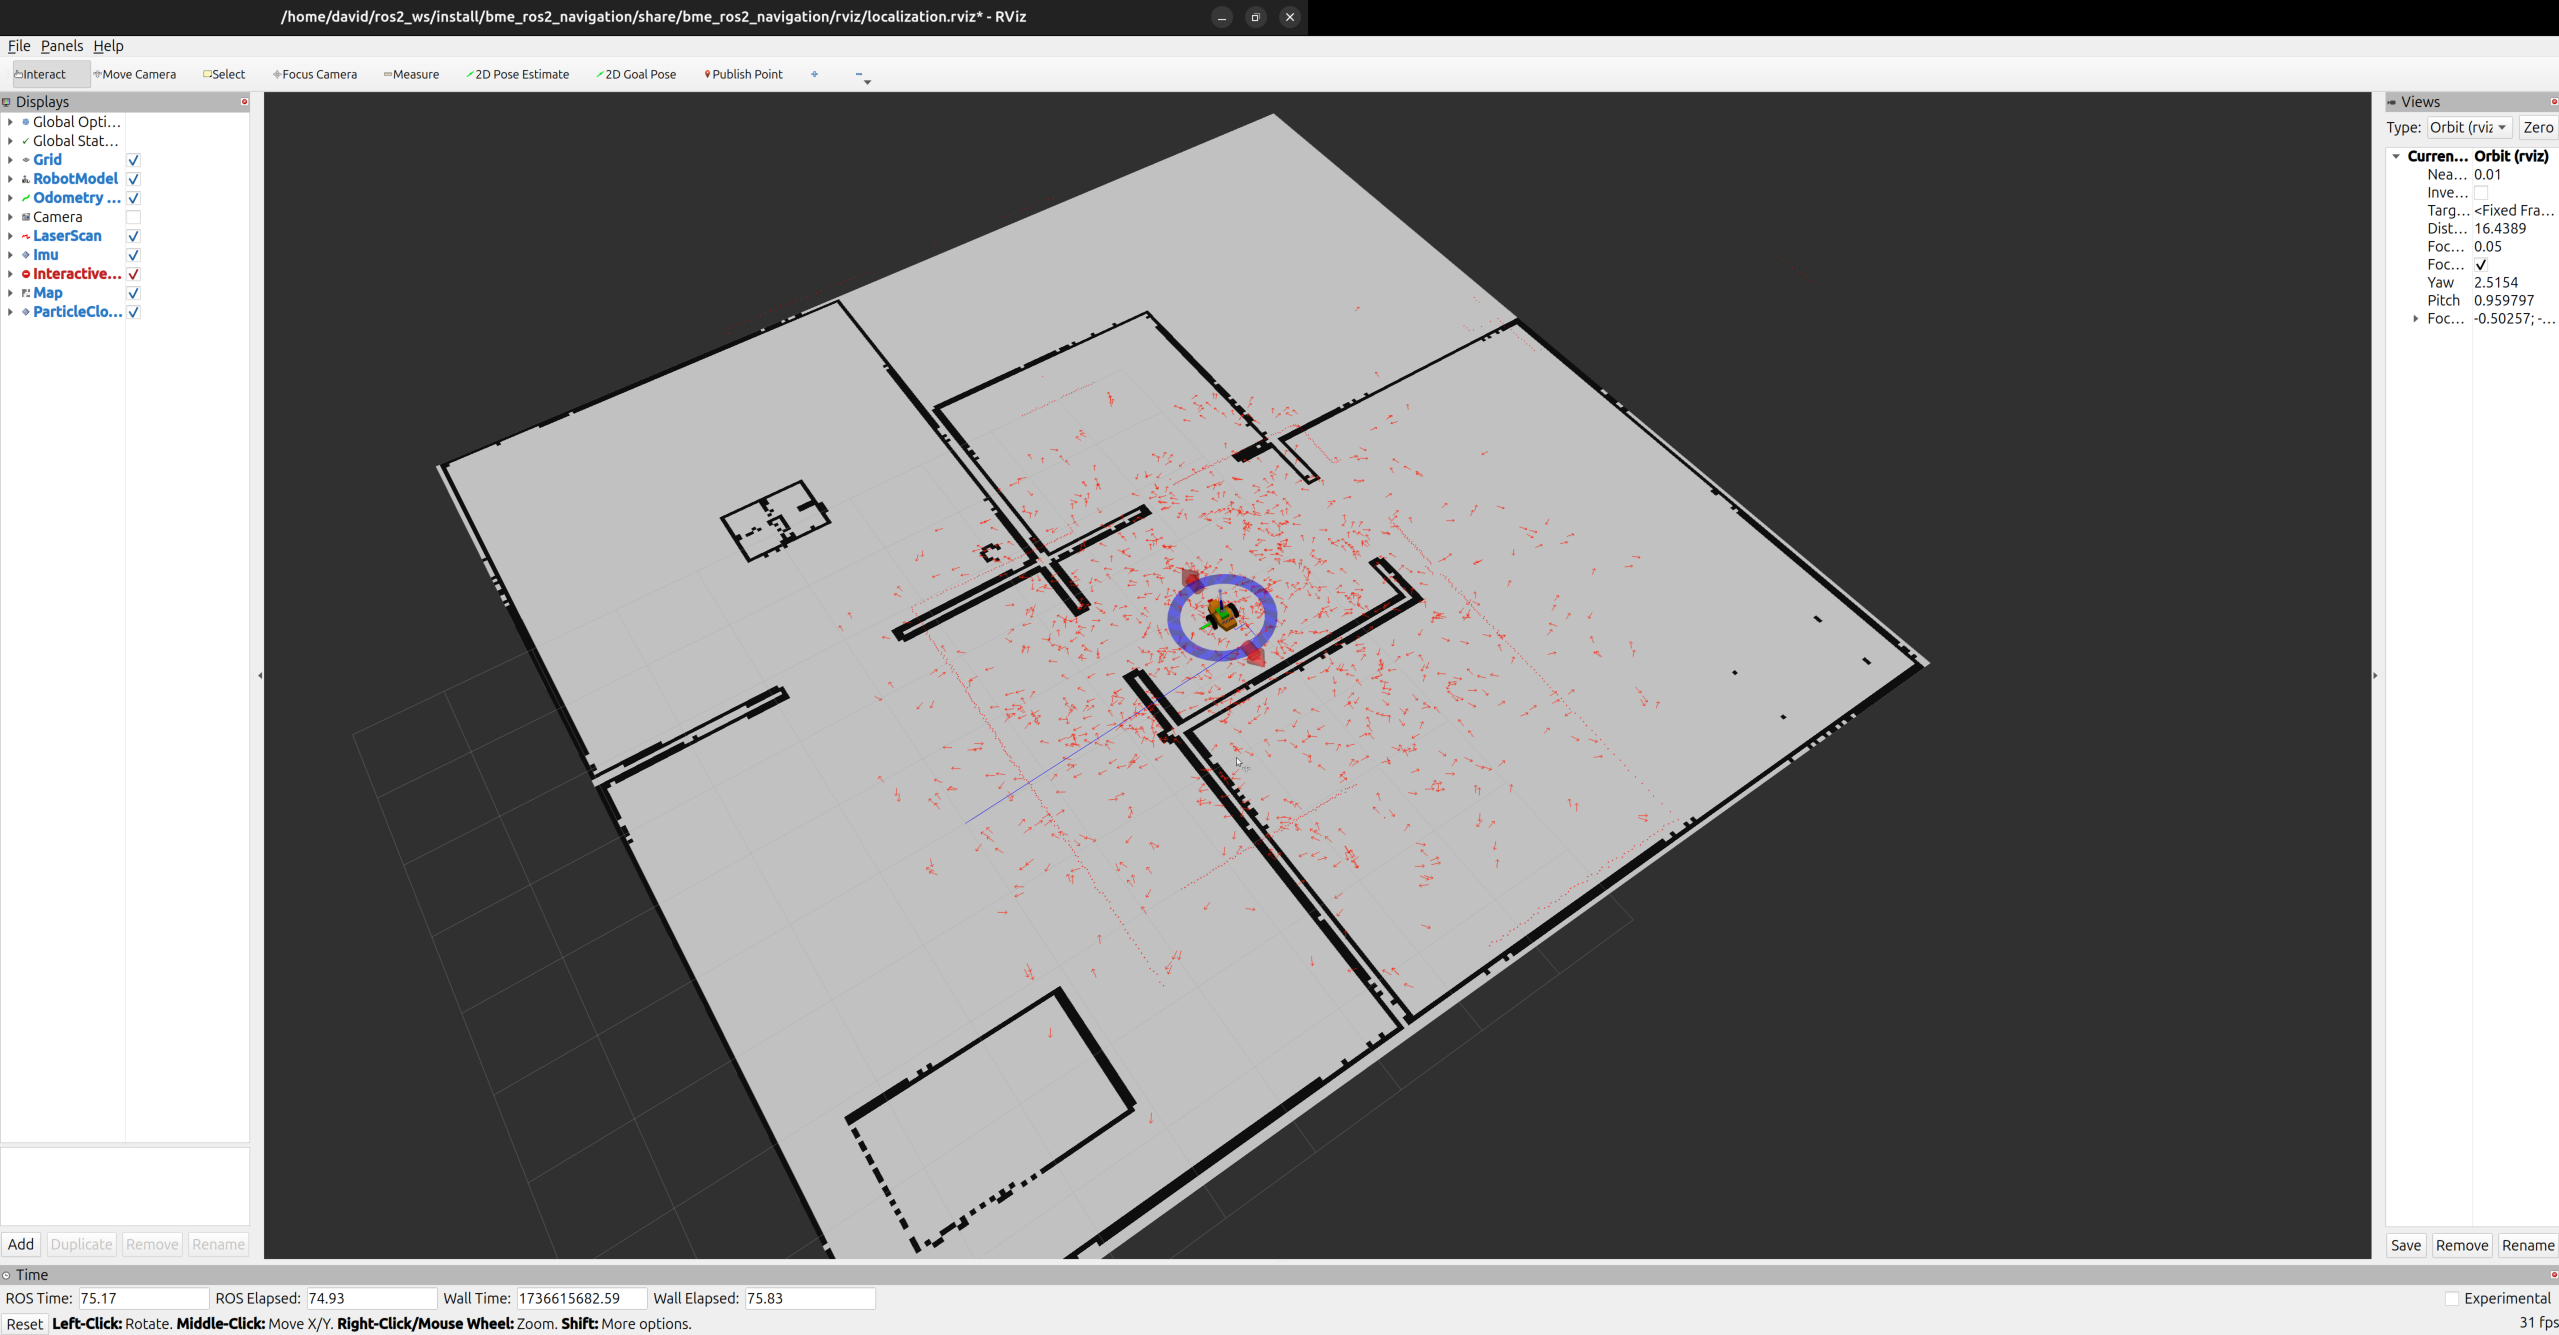Uncheck the ParticleCloud display
This screenshot has height=1335, width=2559.
click(x=133, y=312)
